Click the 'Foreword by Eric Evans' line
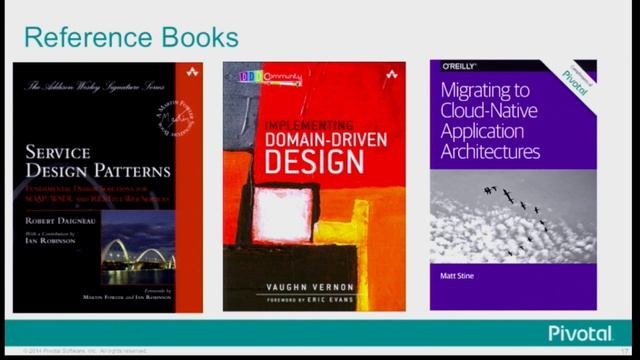This screenshot has height=360, width=640. 310,300
